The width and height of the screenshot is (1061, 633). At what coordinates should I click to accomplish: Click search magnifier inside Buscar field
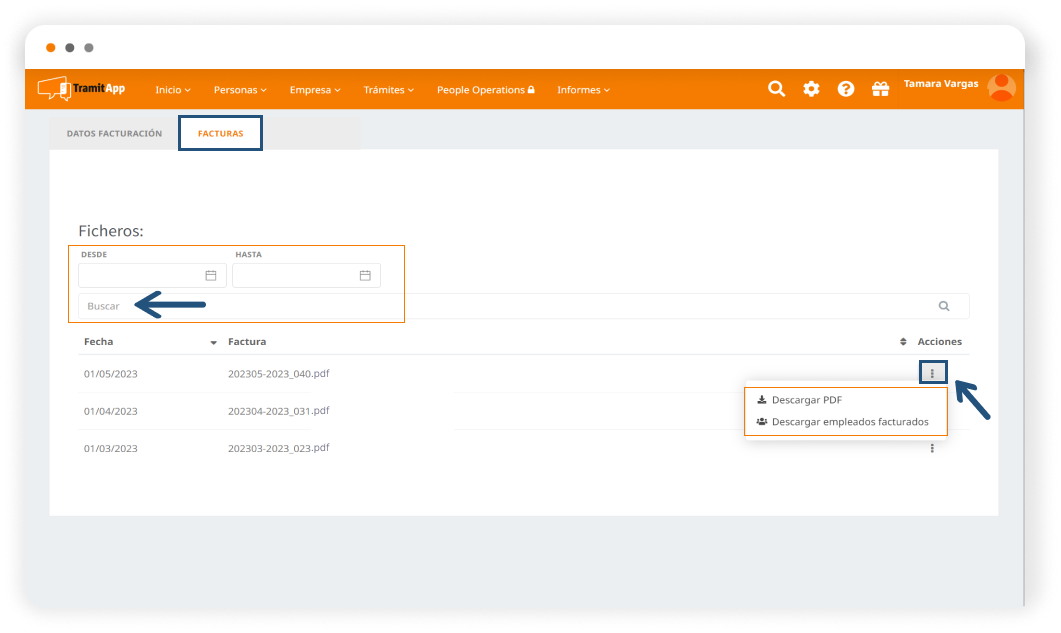(x=944, y=306)
